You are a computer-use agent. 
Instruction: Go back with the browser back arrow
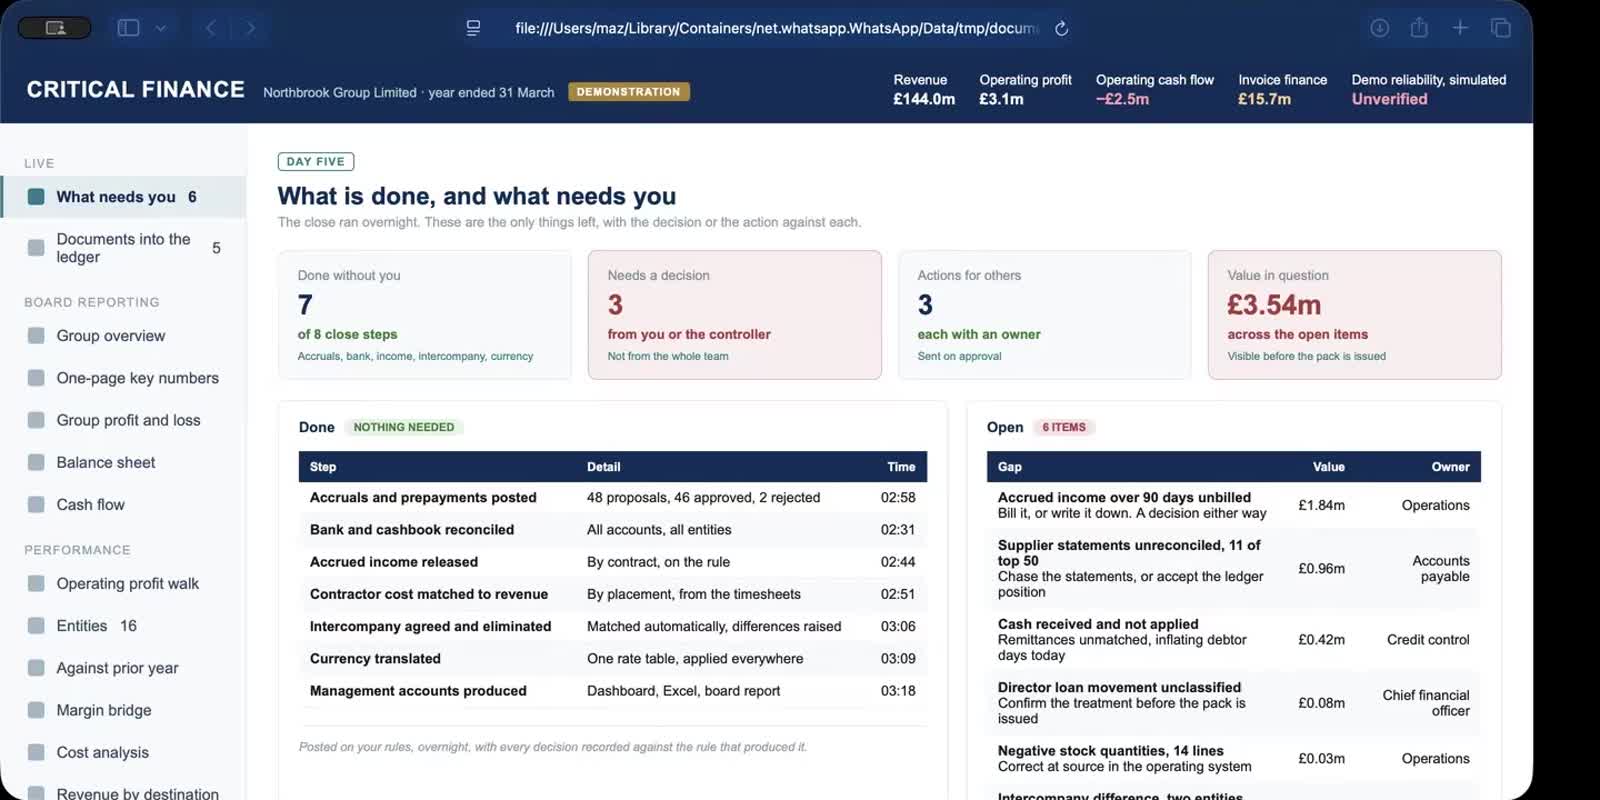210,28
